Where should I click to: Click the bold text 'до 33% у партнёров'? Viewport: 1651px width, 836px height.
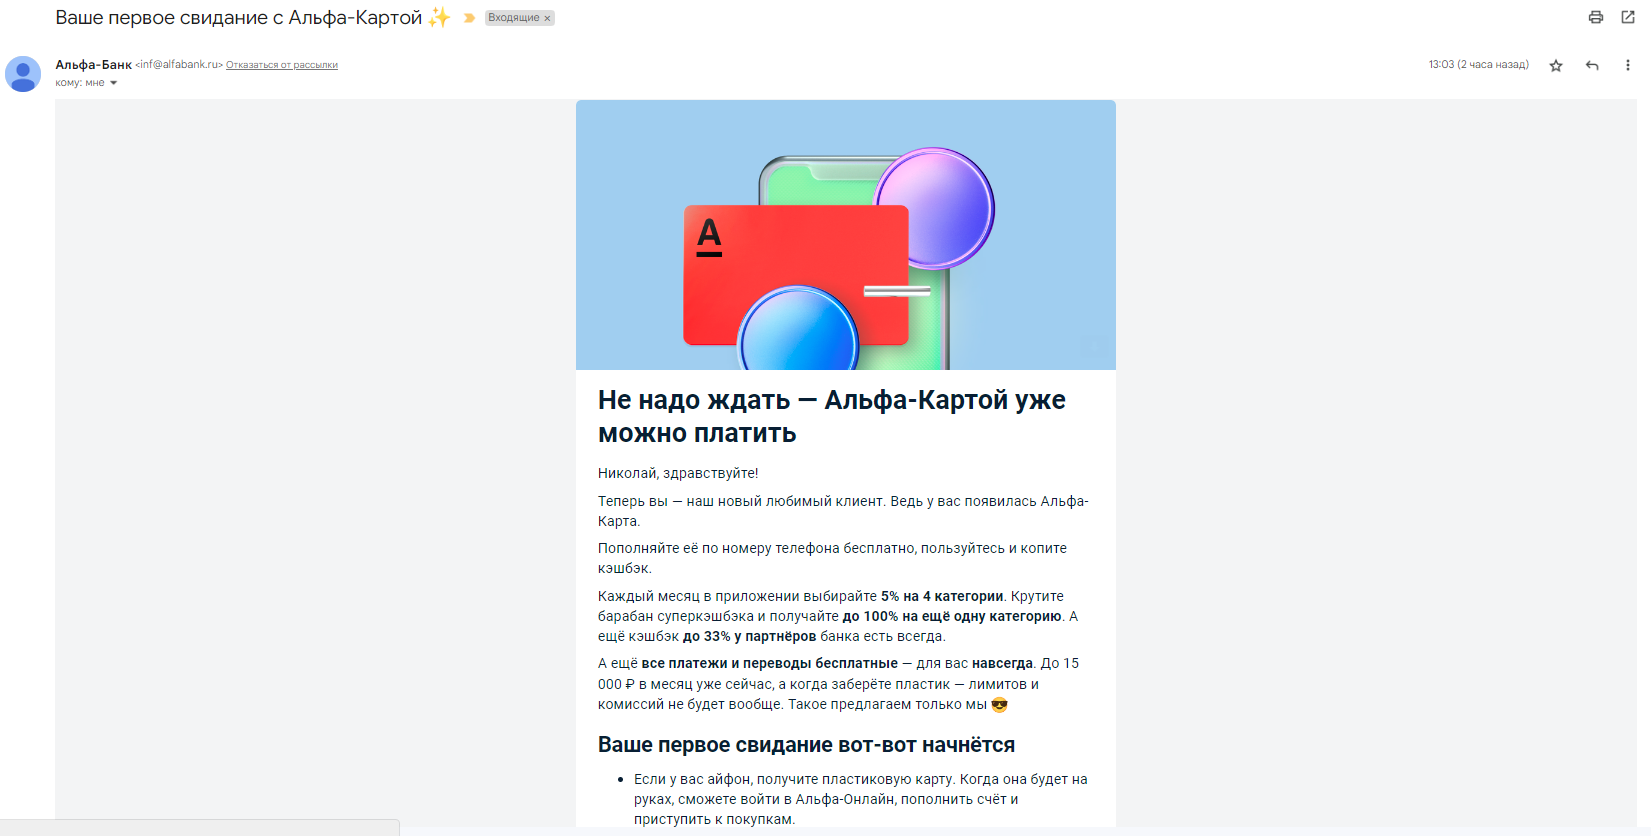pos(749,636)
